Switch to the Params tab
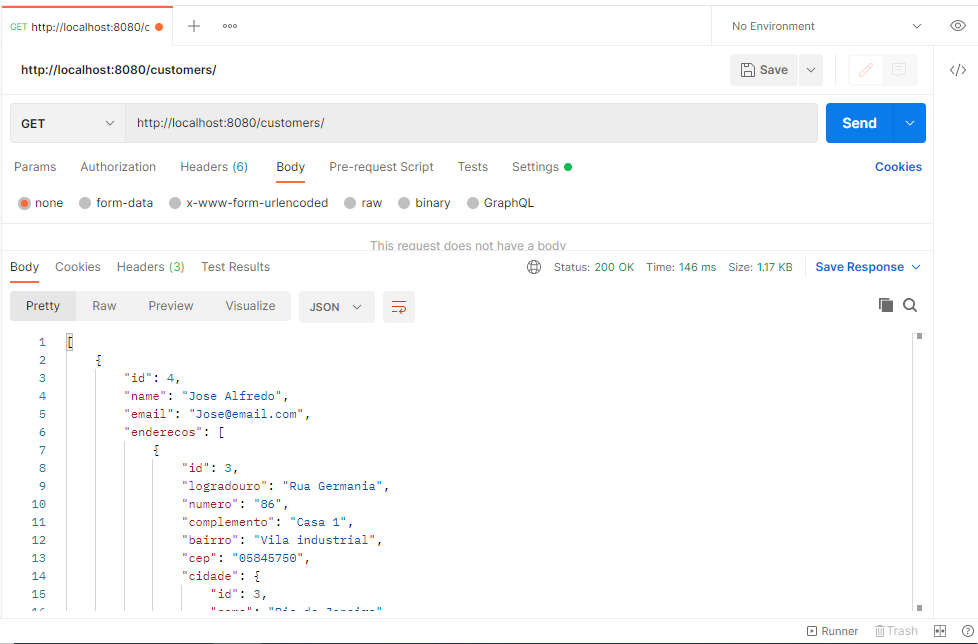The image size is (978, 644). [x=35, y=167]
